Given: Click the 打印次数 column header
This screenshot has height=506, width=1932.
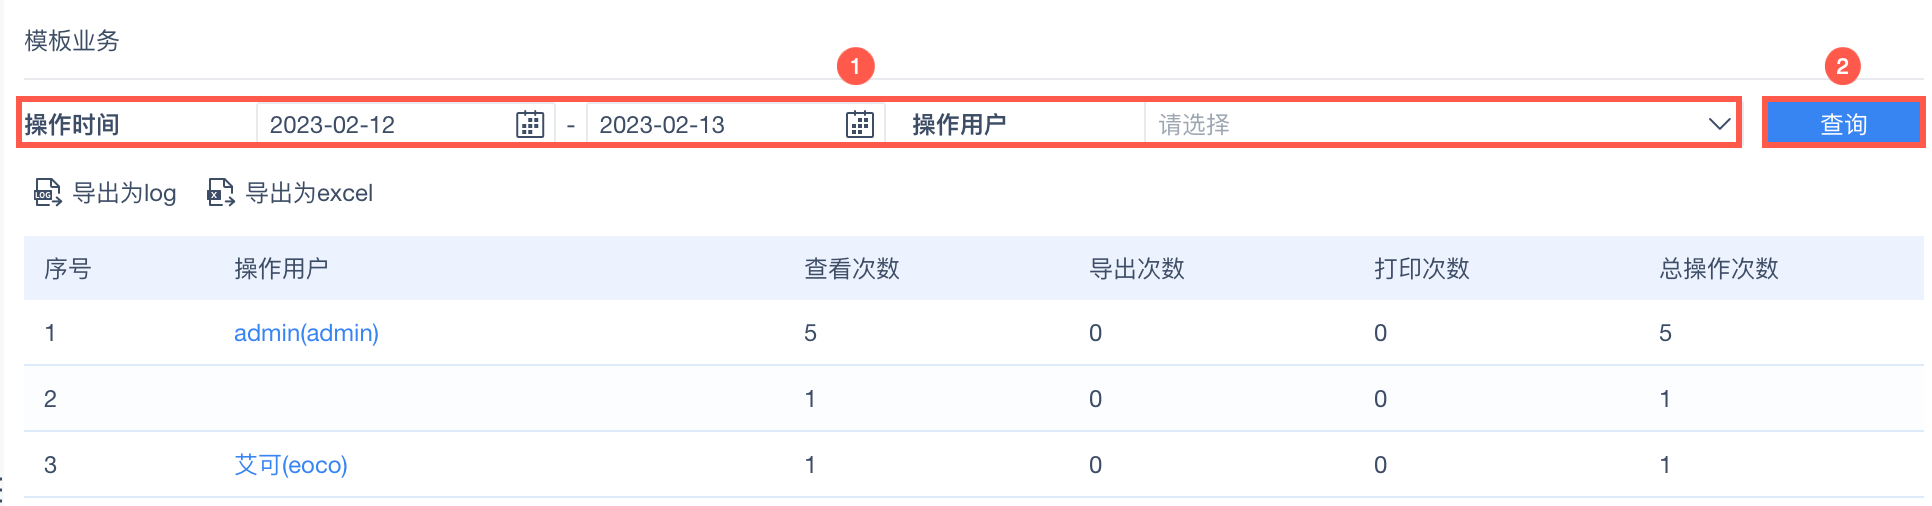Looking at the screenshot, I should tap(1422, 268).
